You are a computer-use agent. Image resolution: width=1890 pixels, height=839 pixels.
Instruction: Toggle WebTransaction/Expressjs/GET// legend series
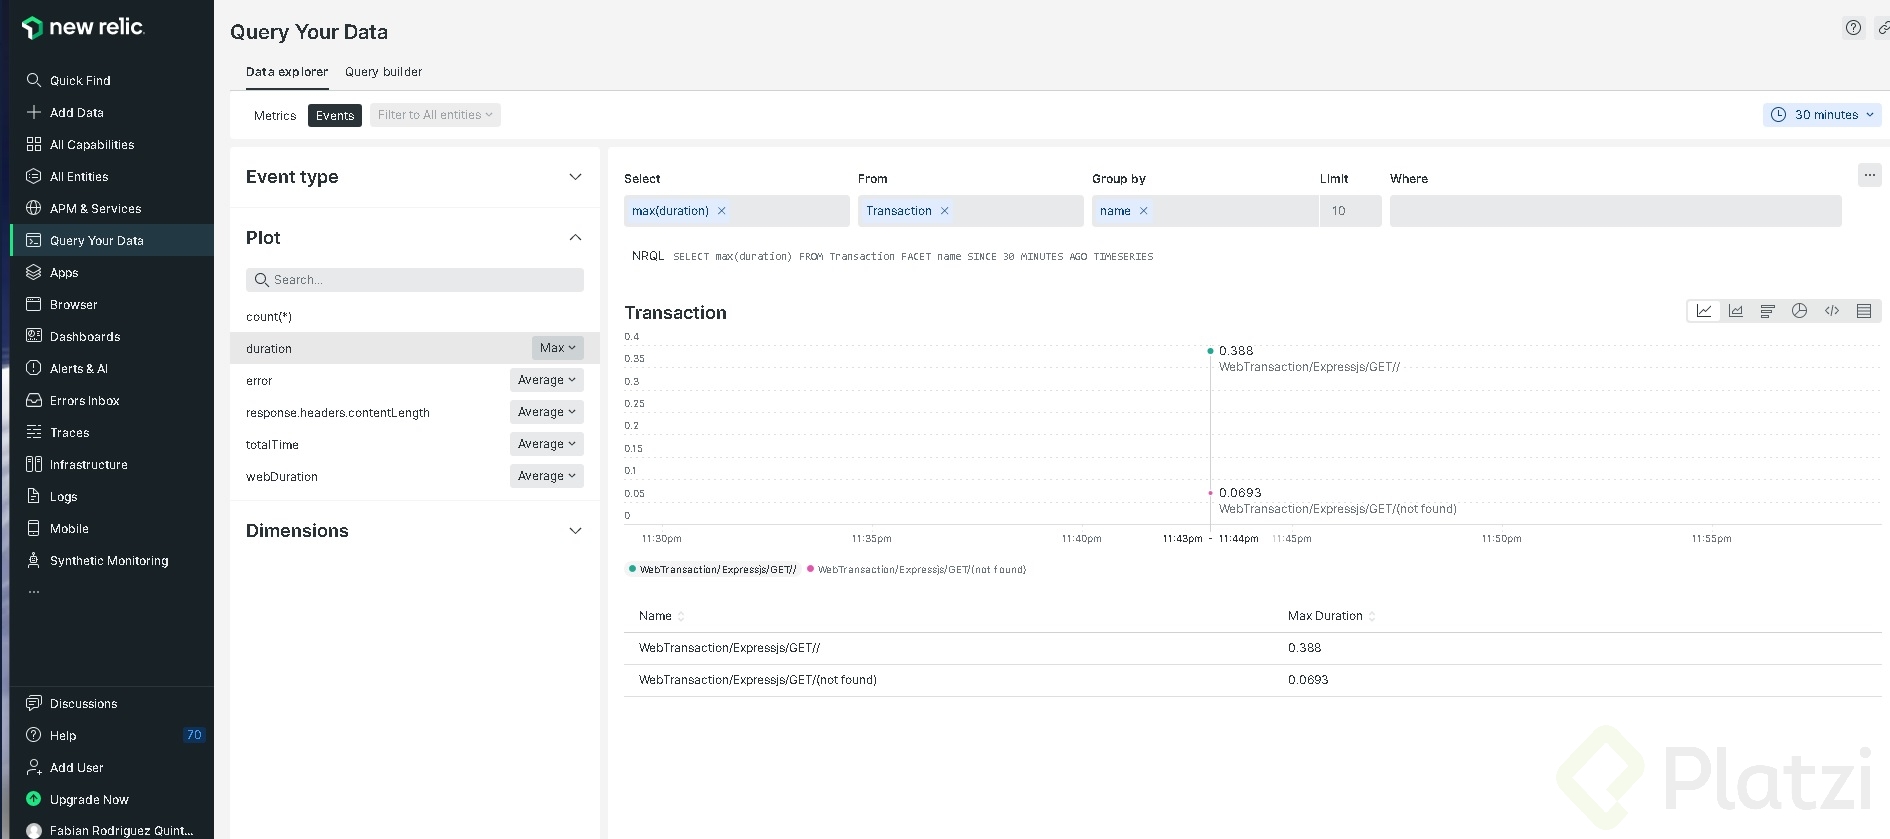(x=713, y=569)
